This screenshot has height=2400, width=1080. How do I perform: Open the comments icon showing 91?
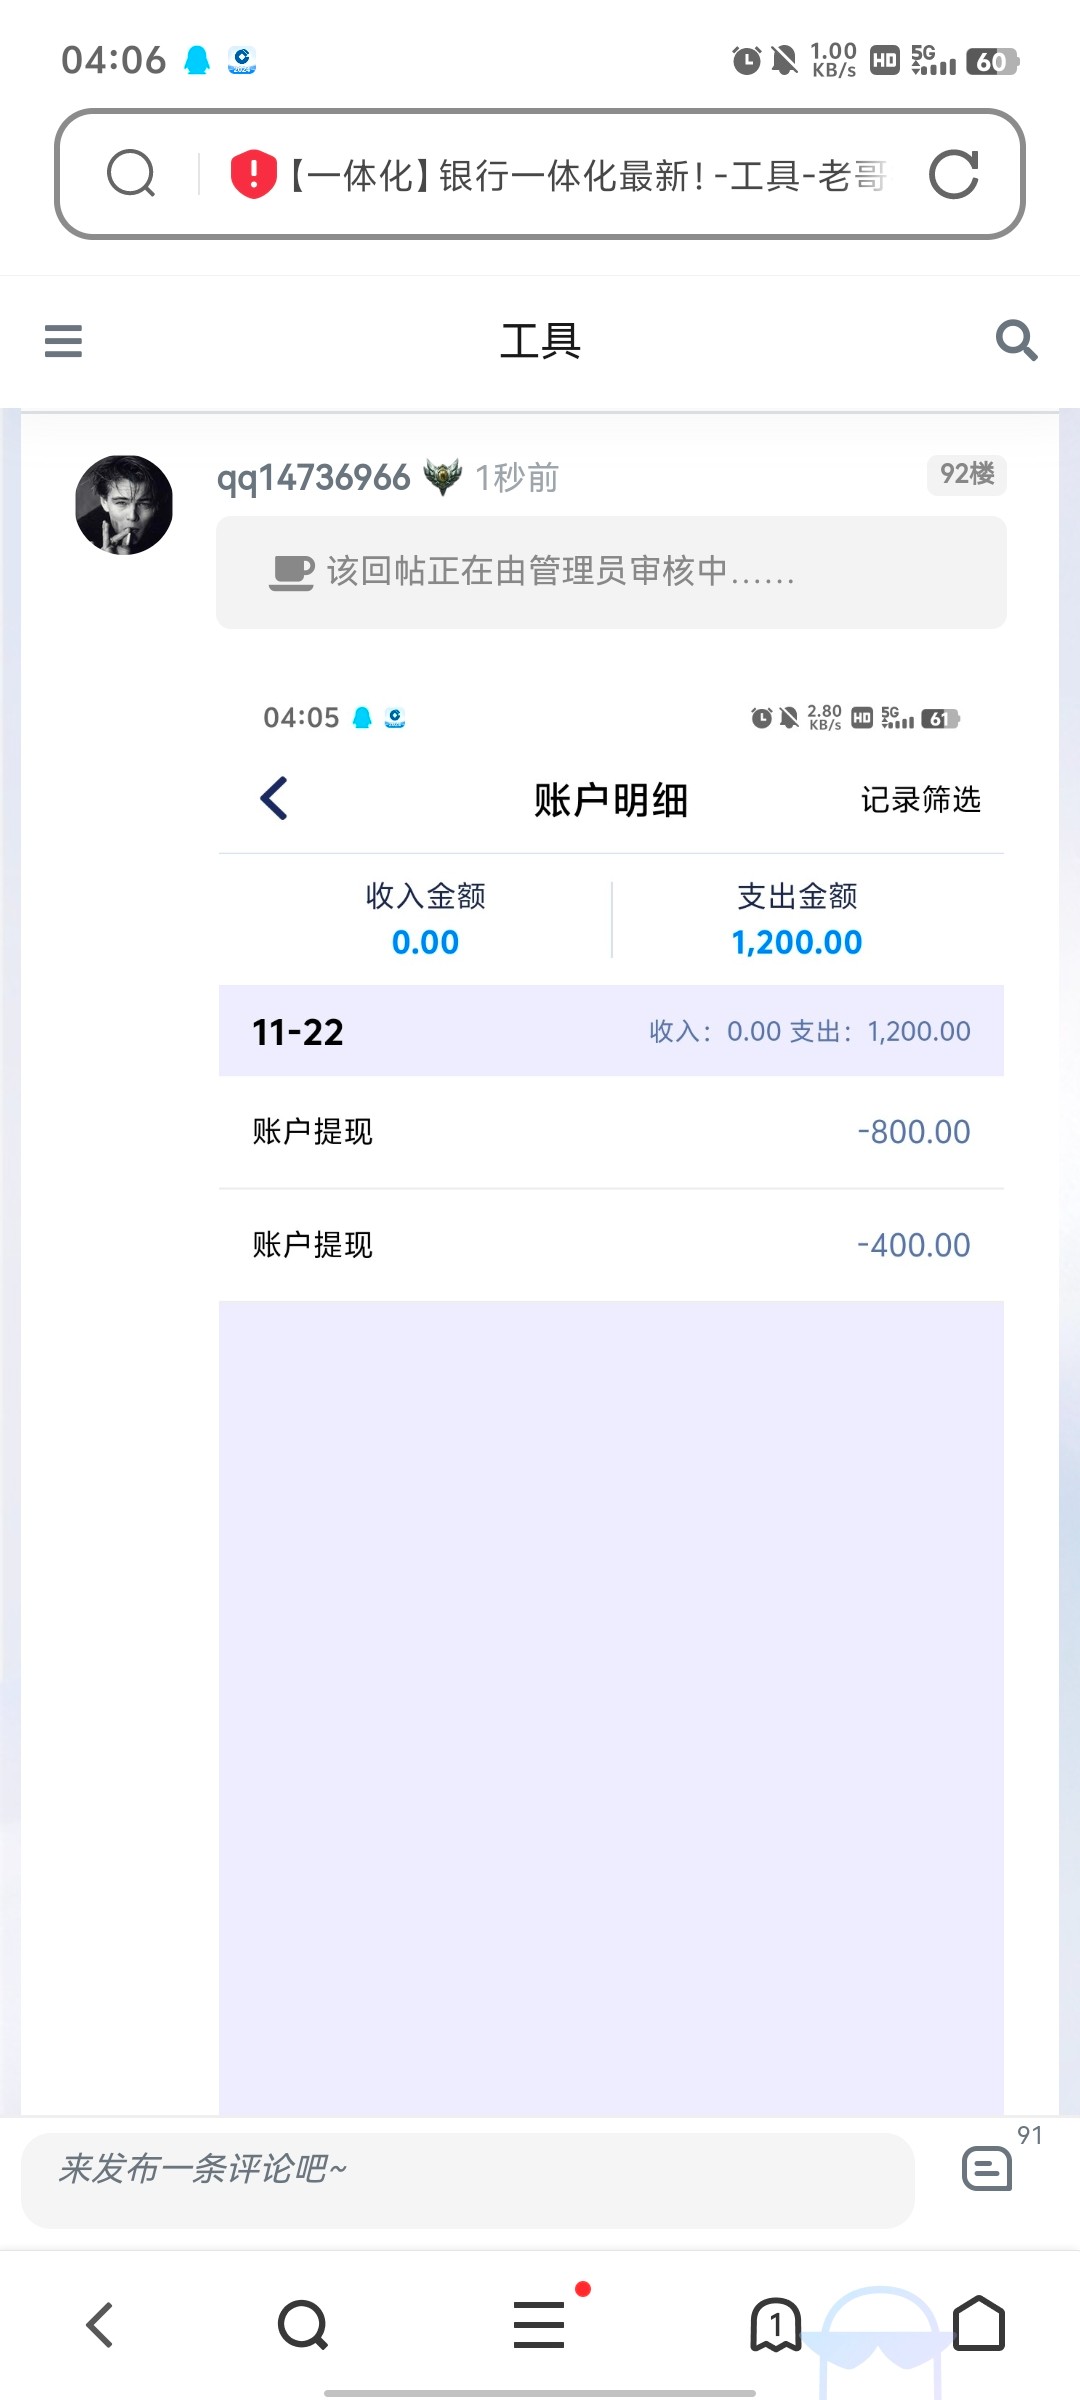pos(987,2170)
